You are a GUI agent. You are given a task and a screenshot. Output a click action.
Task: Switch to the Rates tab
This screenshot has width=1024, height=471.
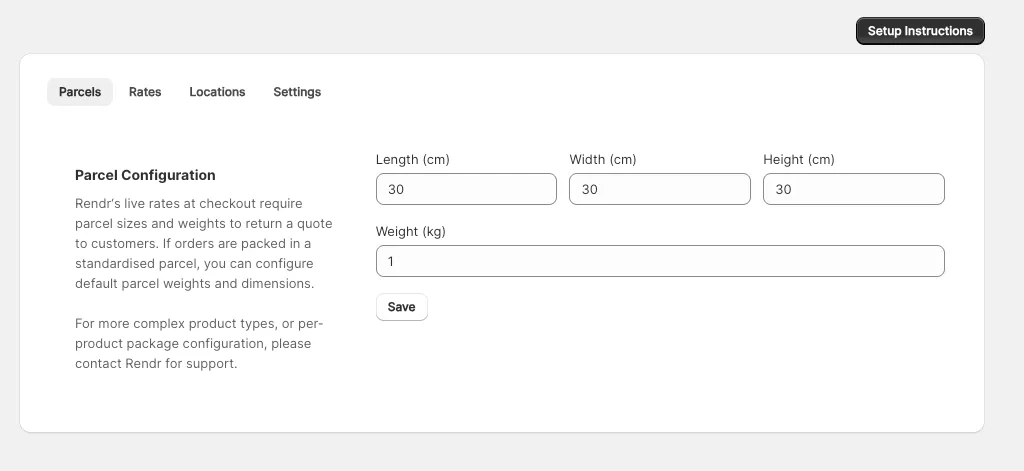(145, 92)
